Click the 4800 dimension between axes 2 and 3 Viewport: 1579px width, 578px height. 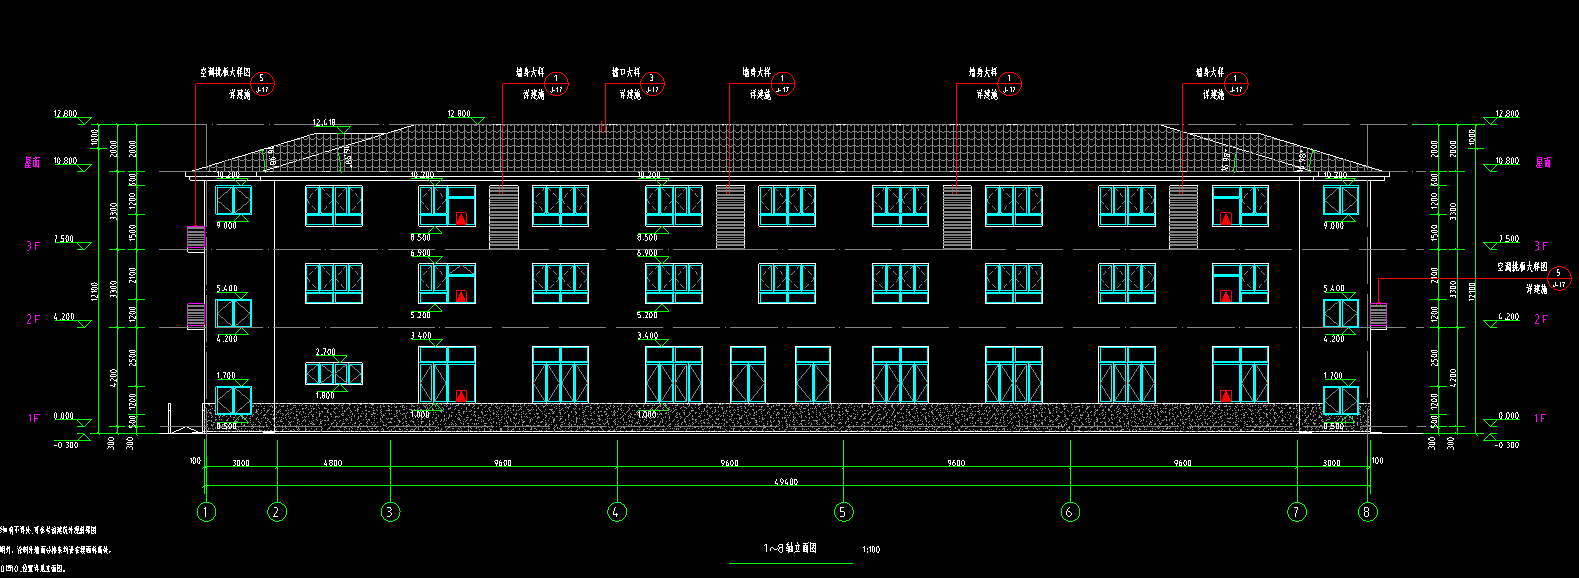332,463
